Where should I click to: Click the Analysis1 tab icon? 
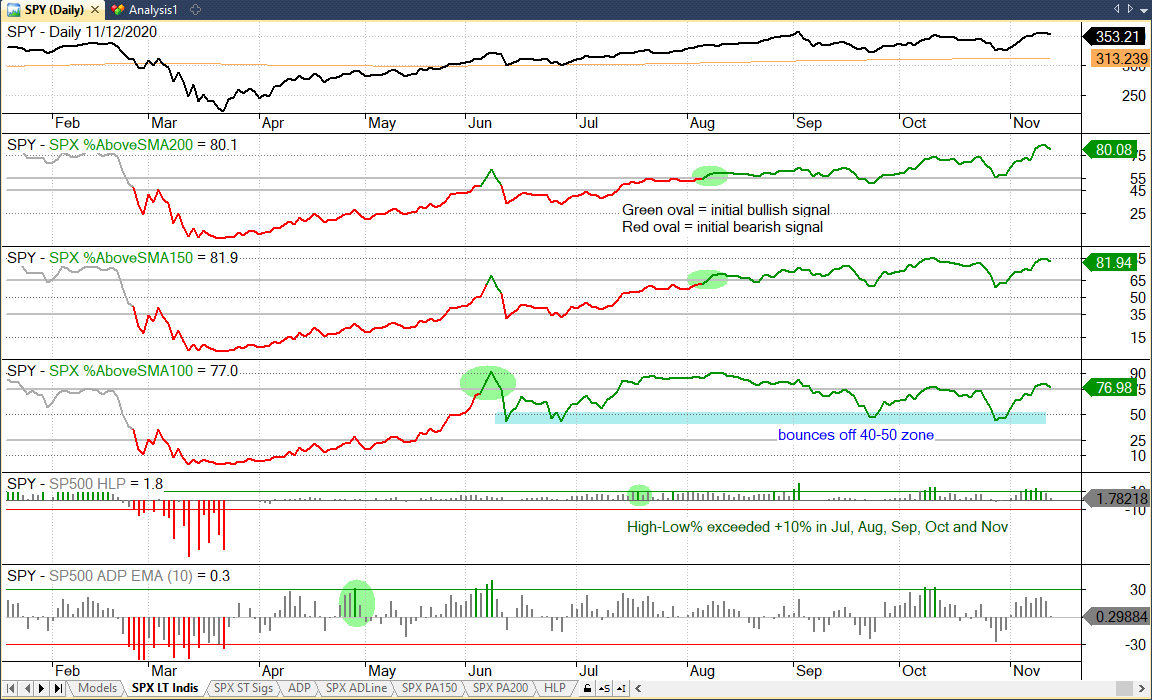(x=118, y=10)
